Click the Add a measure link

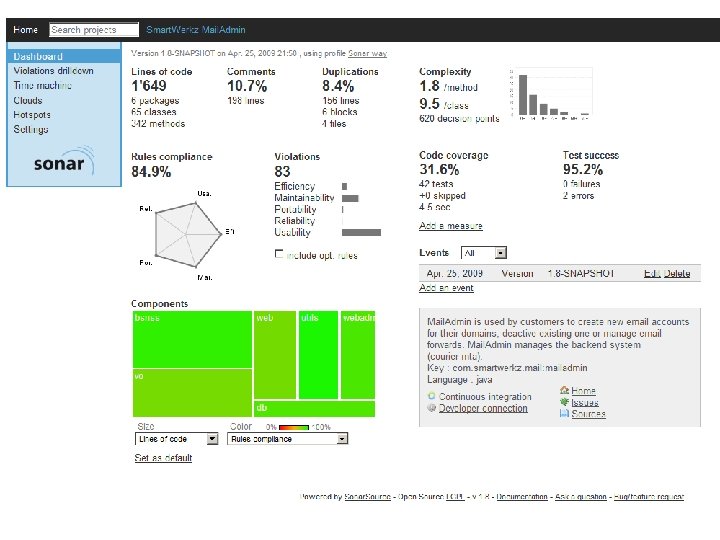point(450,226)
